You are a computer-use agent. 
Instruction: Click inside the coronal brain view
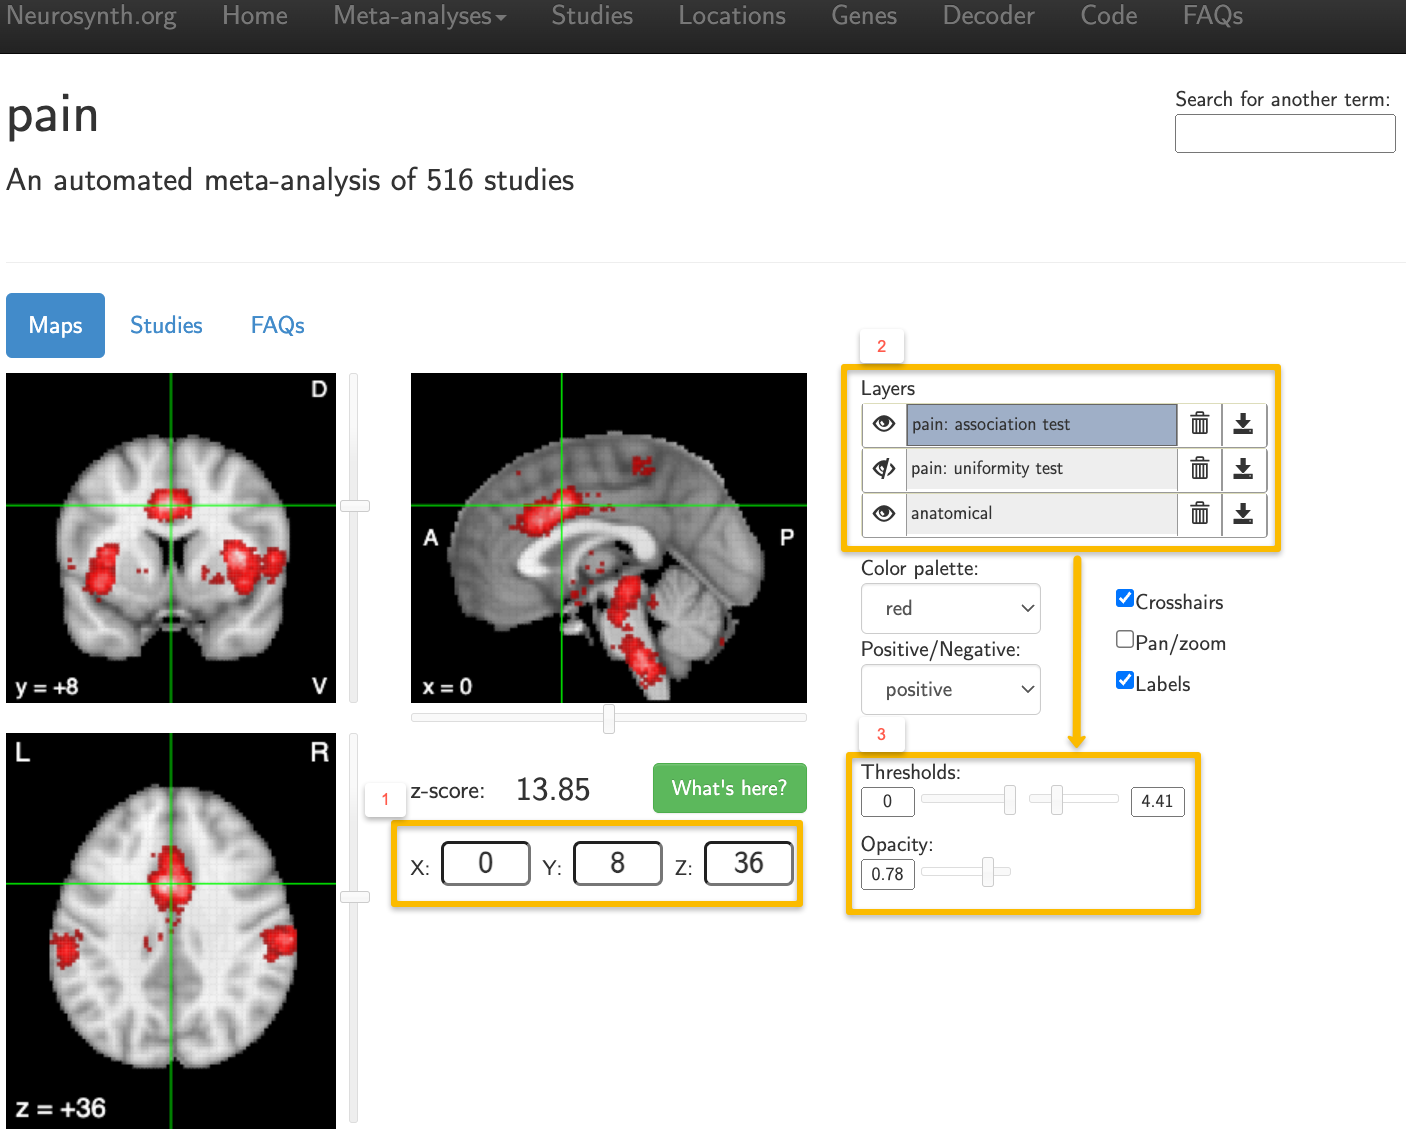tap(171, 538)
